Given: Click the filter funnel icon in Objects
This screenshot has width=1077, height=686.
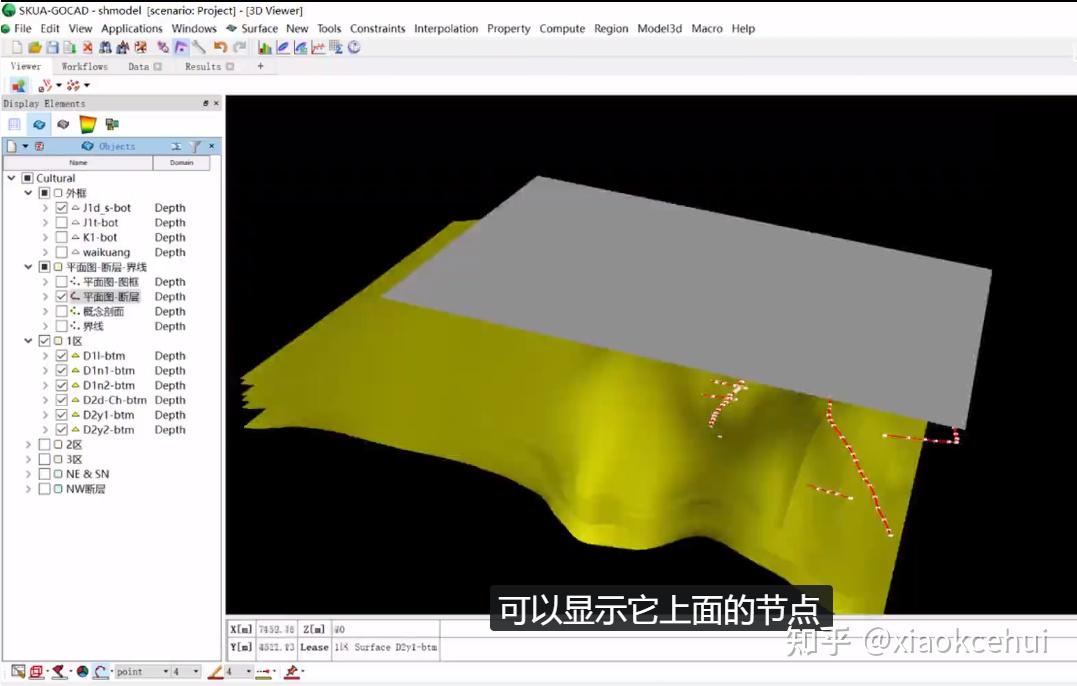Looking at the screenshot, I should pos(196,146).
